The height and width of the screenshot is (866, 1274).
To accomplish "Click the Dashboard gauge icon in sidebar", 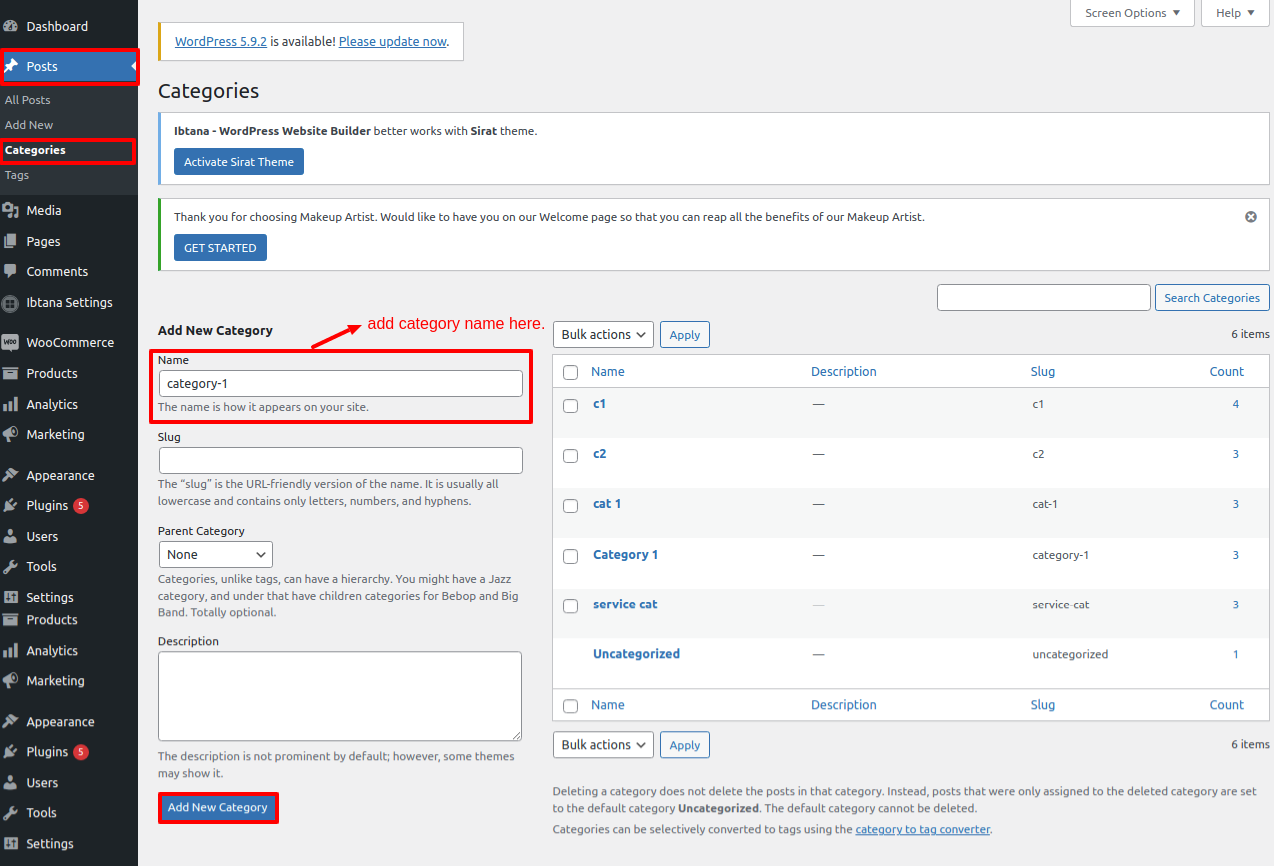I will (11, 26).
